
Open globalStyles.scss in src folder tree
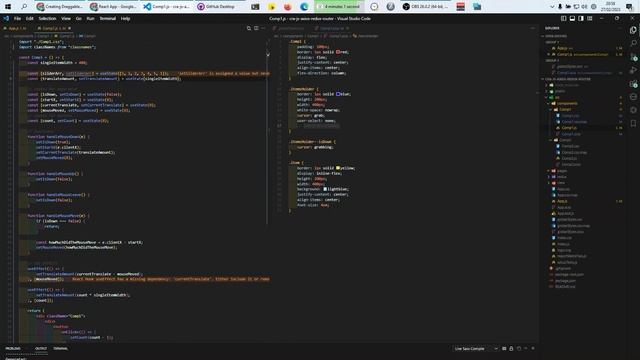click(x=570, y=232)
